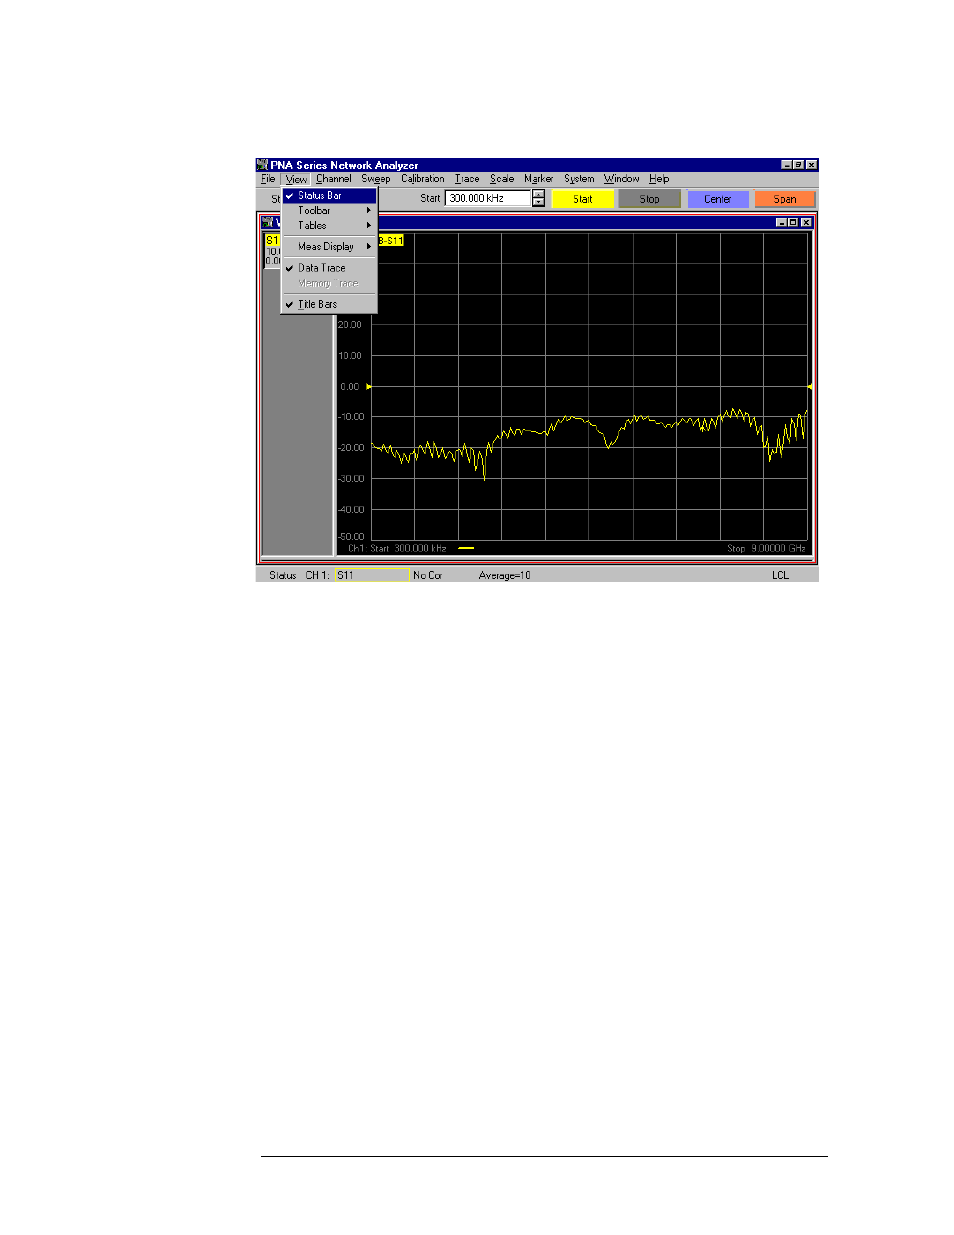Open the Trace menu
Image resolution: width=954 pixels, height=1235 pixels.
pos(467,179)
